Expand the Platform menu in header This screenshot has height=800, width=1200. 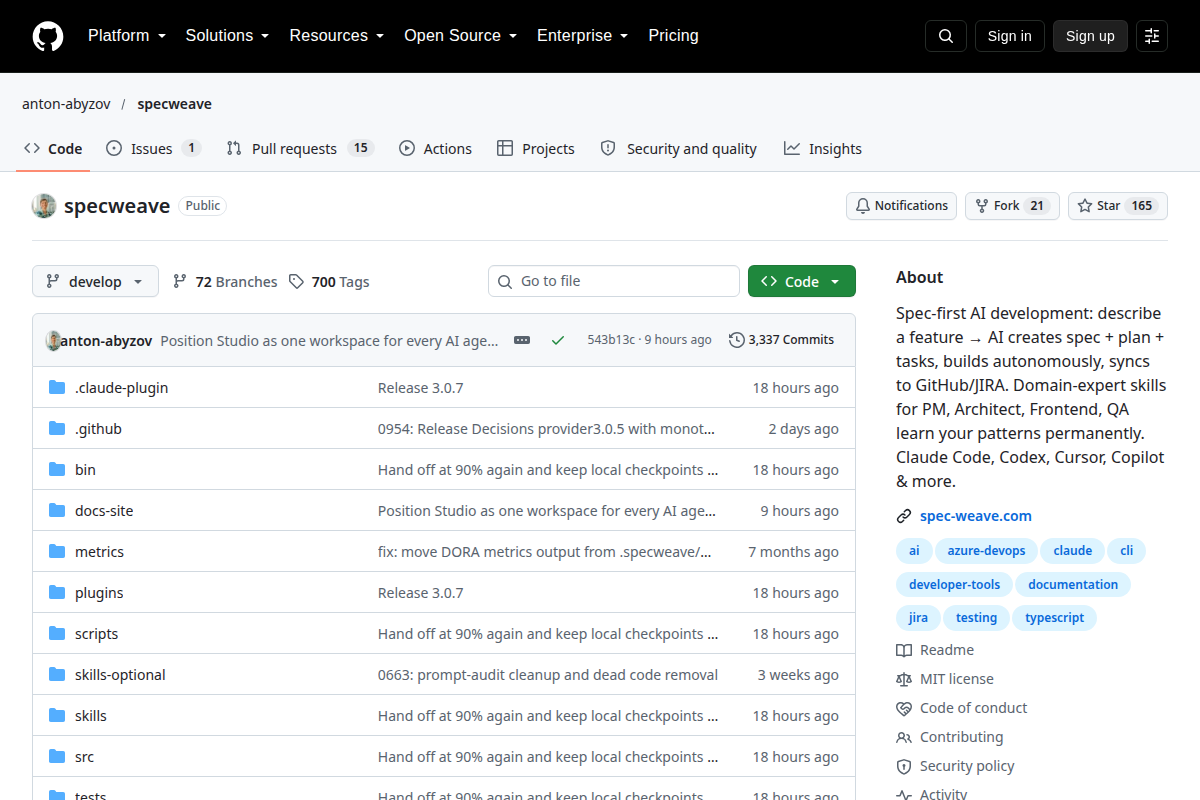pos(126,36)
